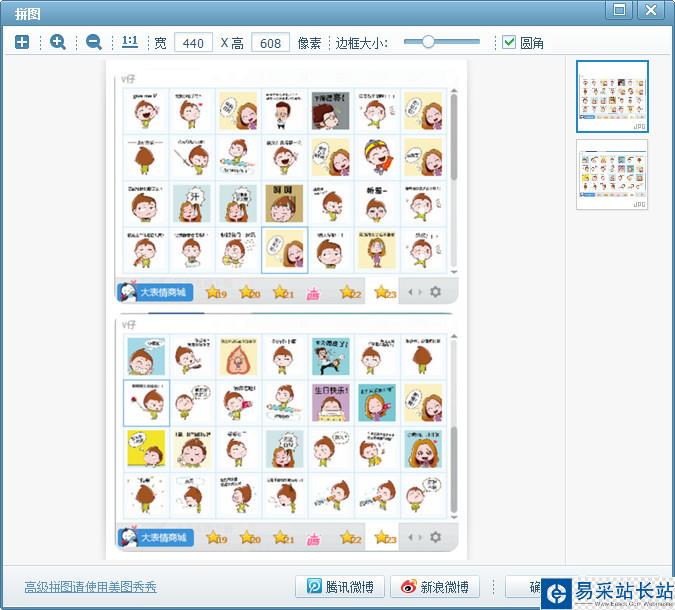This screenshot has width=675, height=610.
Task: Adjust the 边框大小 border size slider
Action: pos(442,42)
